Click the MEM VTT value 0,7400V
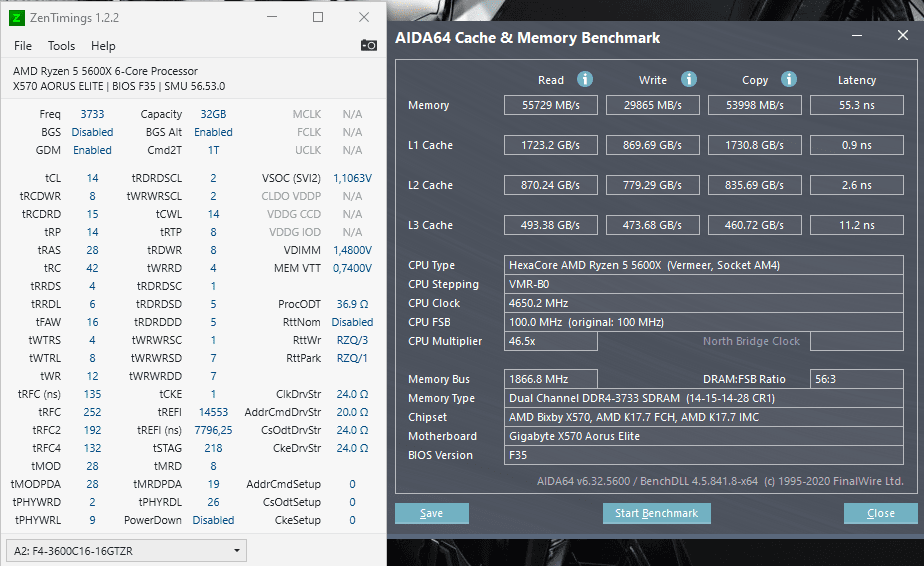Image resolution: width=924 pixels, height=566 pixels. [x=352, y=268]
